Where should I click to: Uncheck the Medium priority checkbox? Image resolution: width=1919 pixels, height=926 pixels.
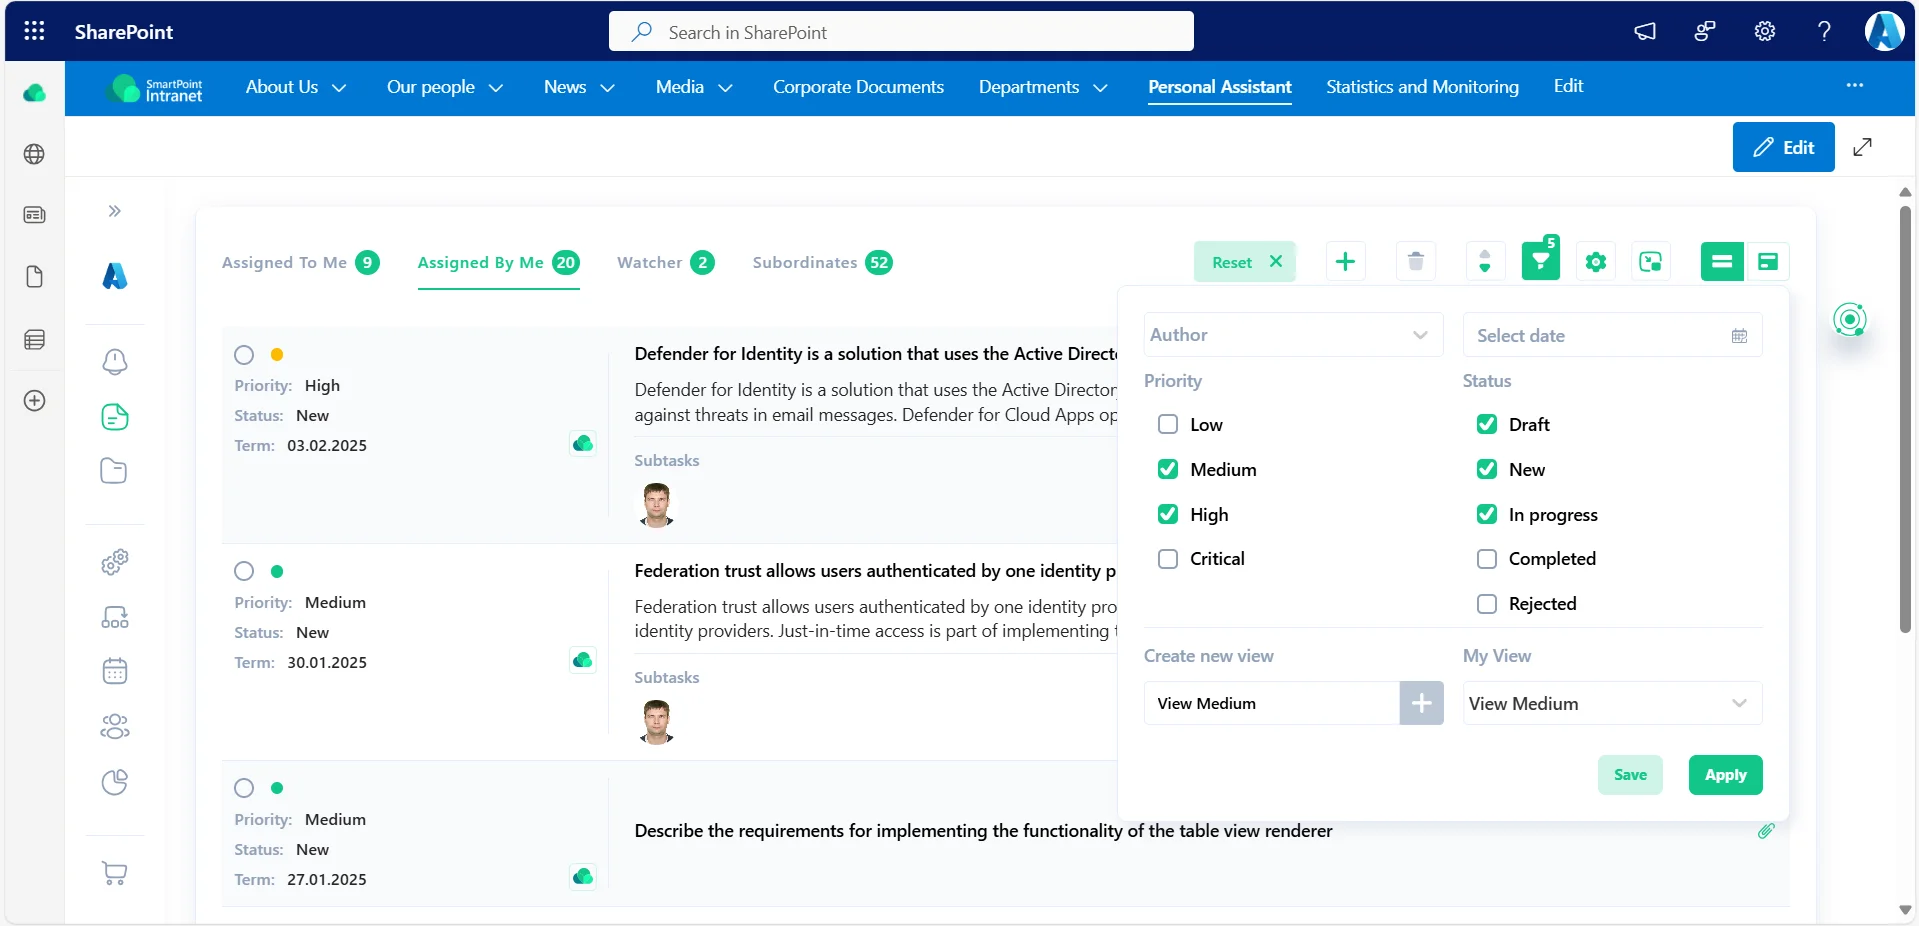pos(1168,469)
